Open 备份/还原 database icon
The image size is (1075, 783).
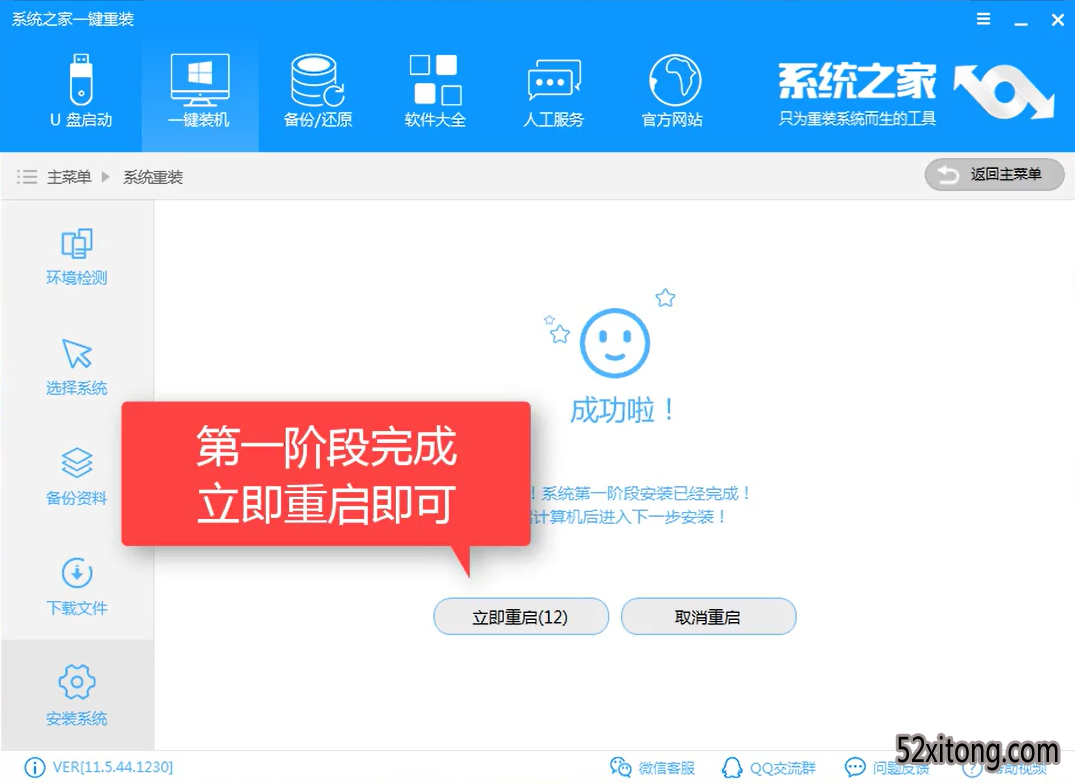coord(317,80)
